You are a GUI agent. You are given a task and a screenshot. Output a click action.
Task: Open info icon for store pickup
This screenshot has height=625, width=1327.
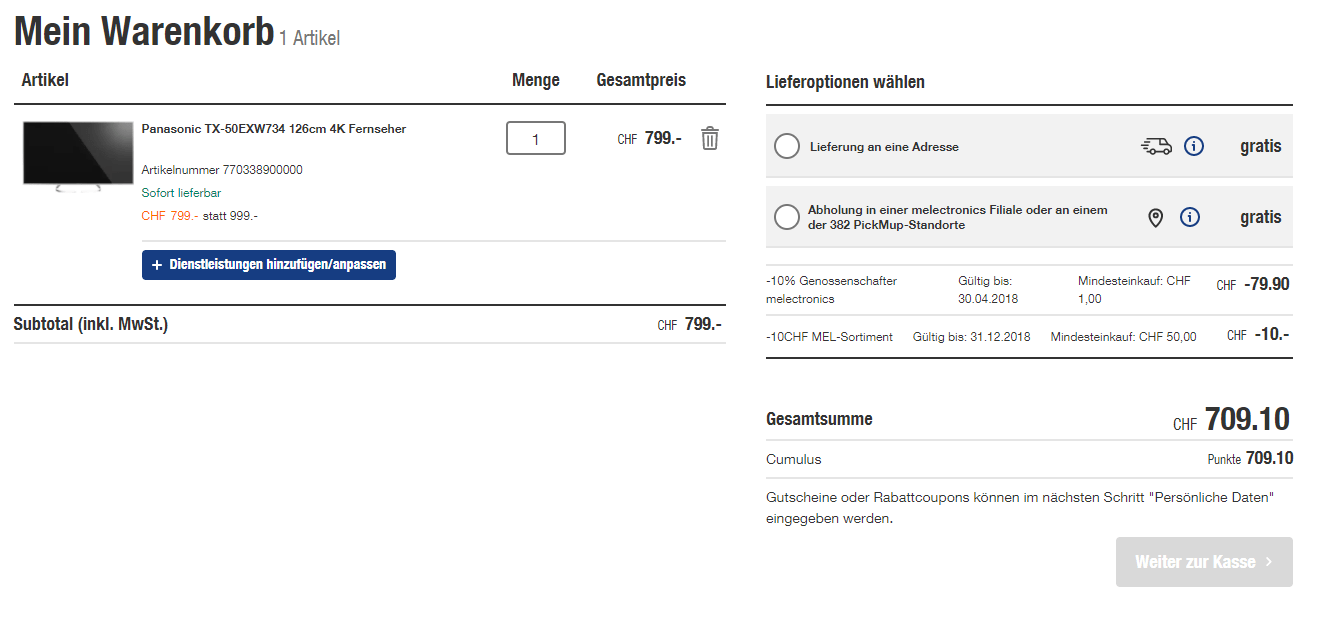coord(1189,217)
